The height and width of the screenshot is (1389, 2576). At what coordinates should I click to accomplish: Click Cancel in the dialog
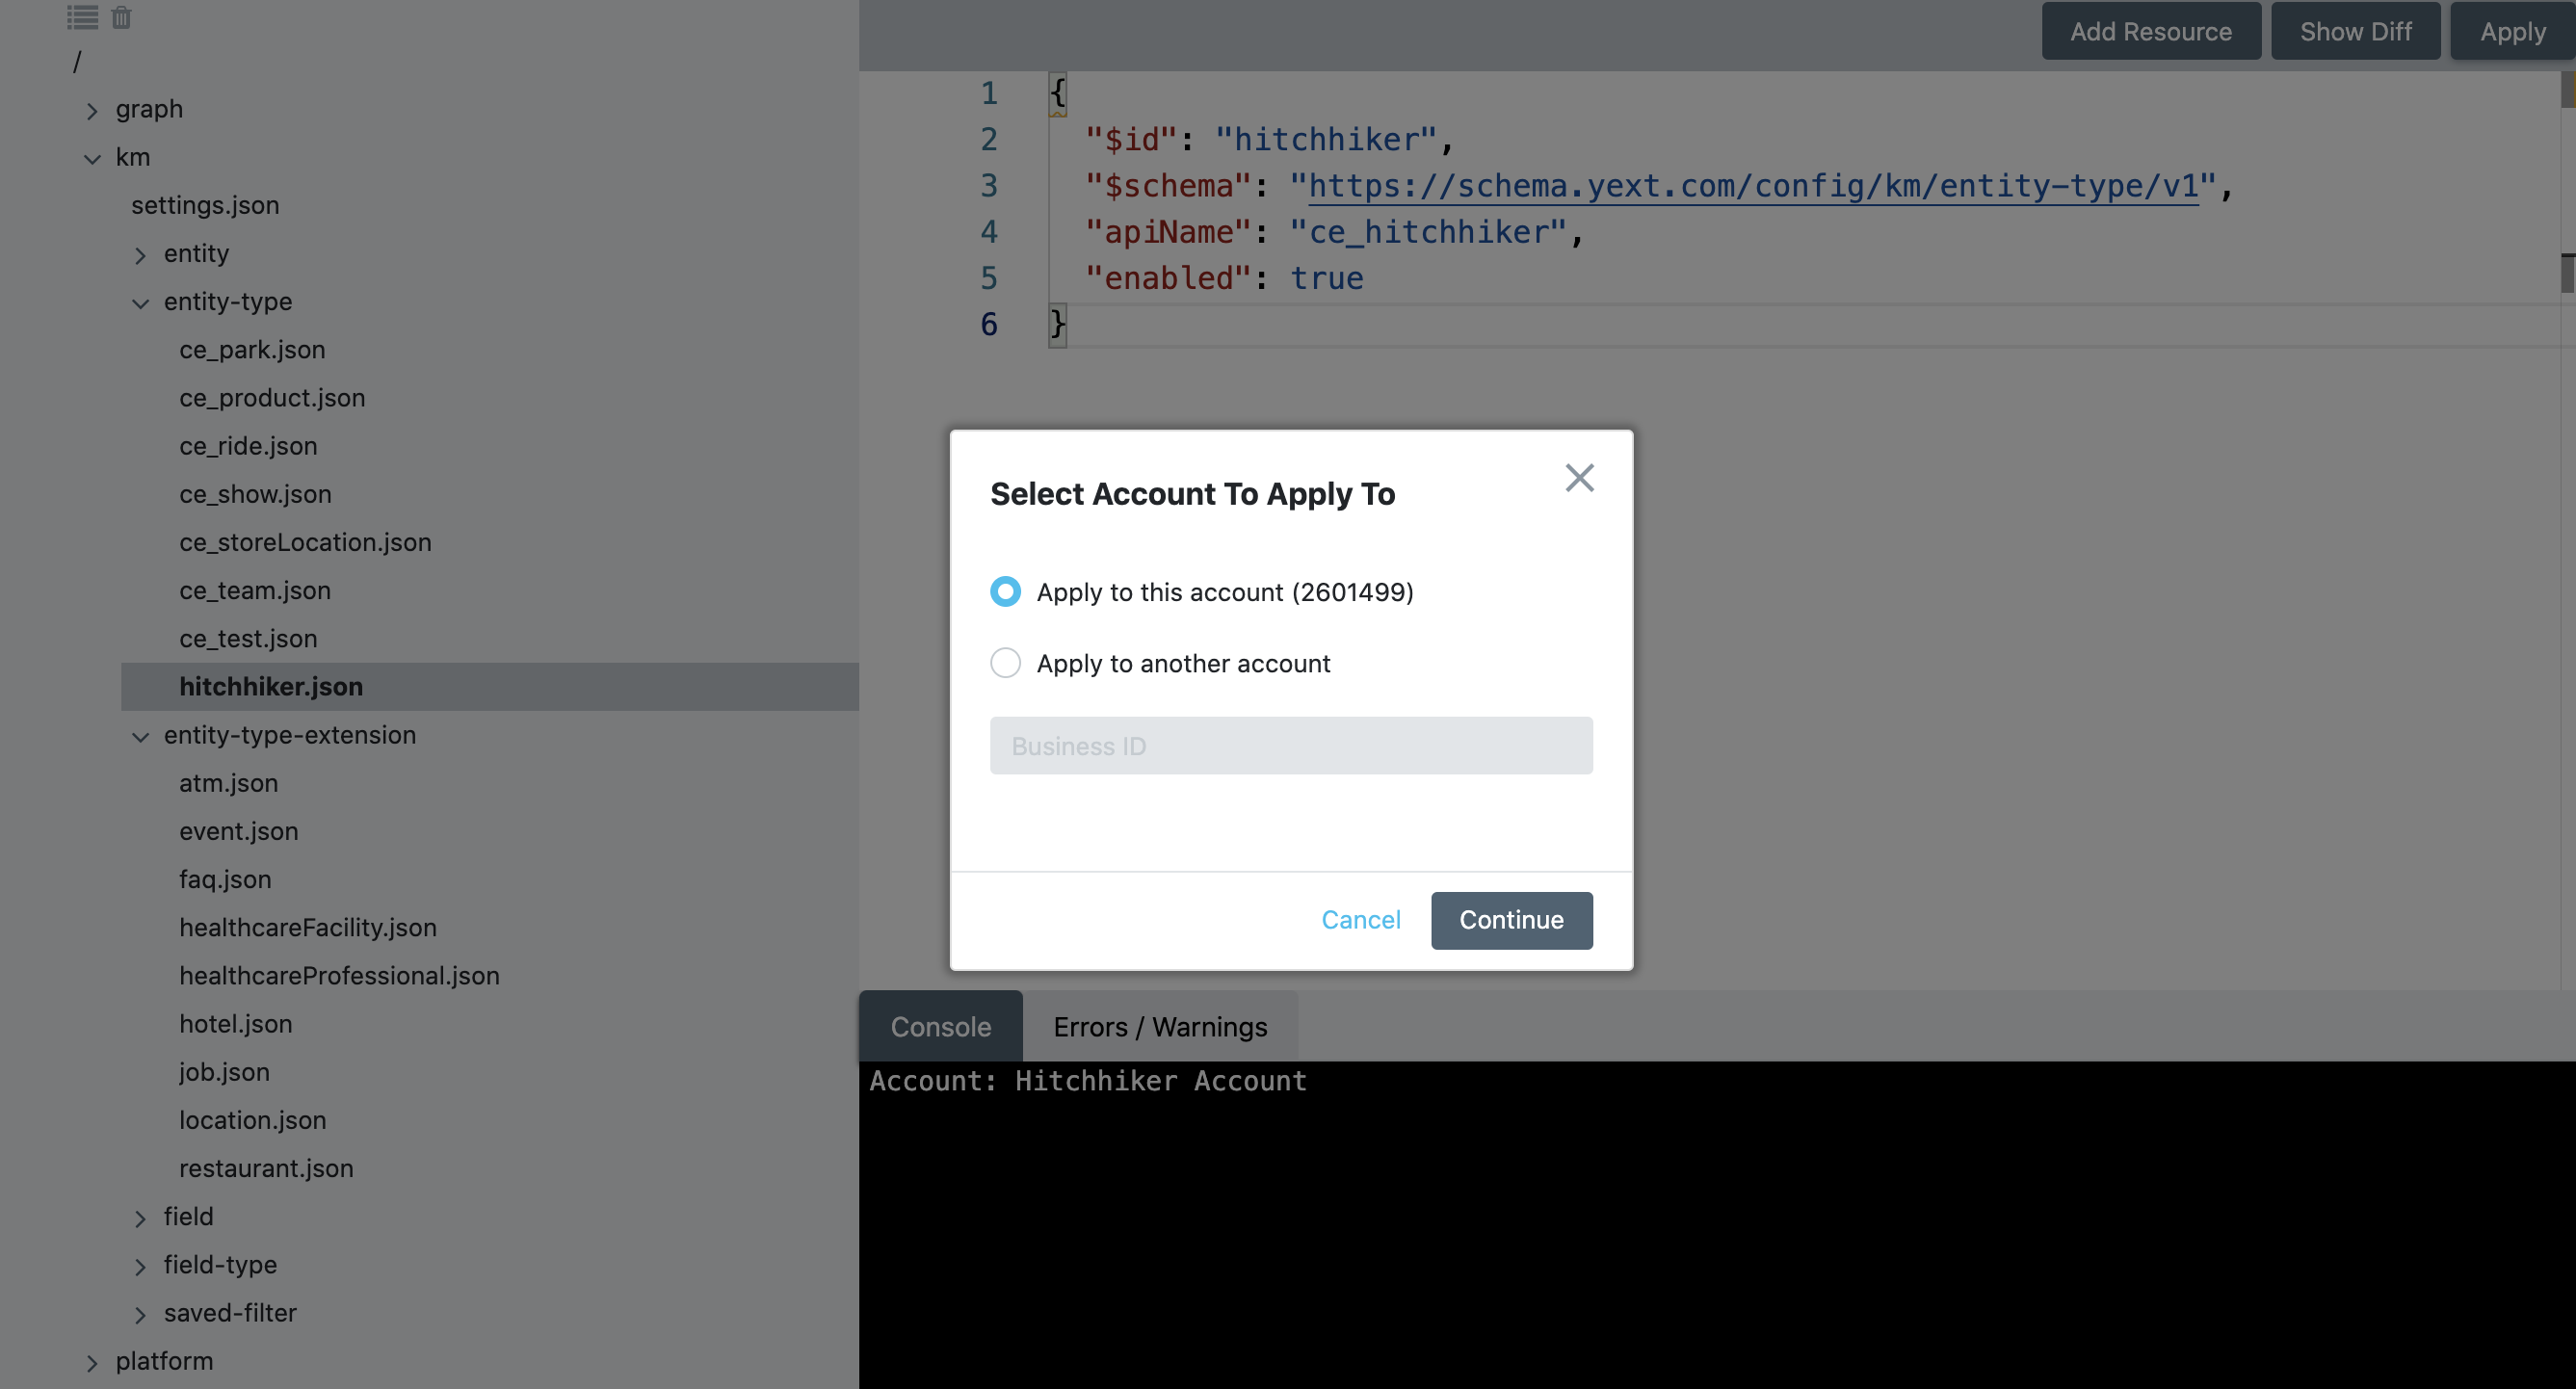[x=1360, y=920]
